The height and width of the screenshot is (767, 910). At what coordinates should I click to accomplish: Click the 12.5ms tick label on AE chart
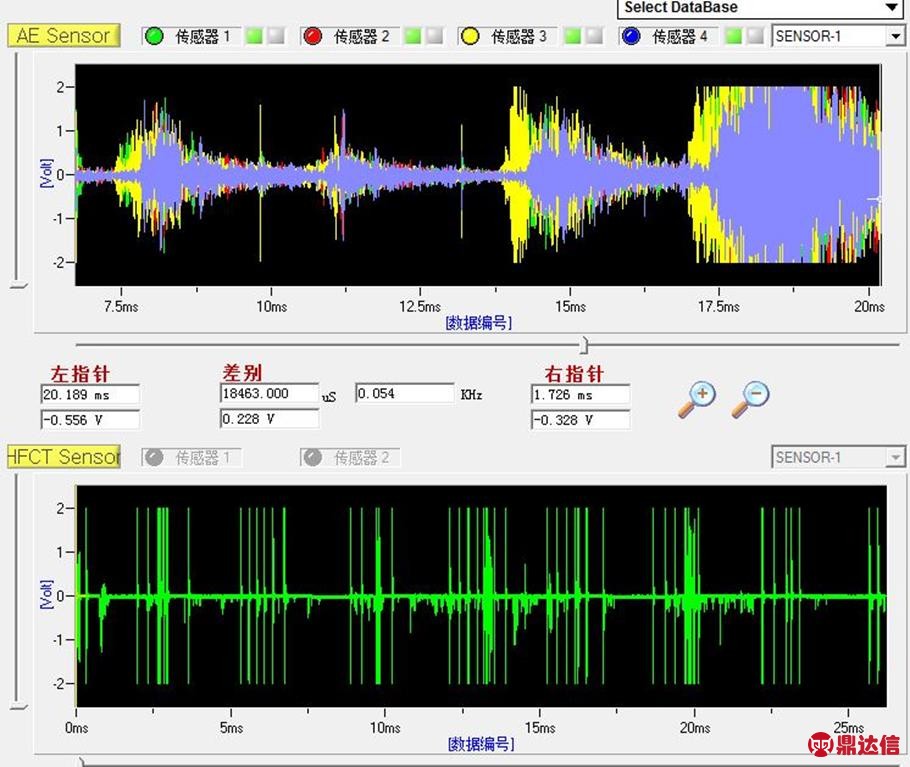[420, 306]
